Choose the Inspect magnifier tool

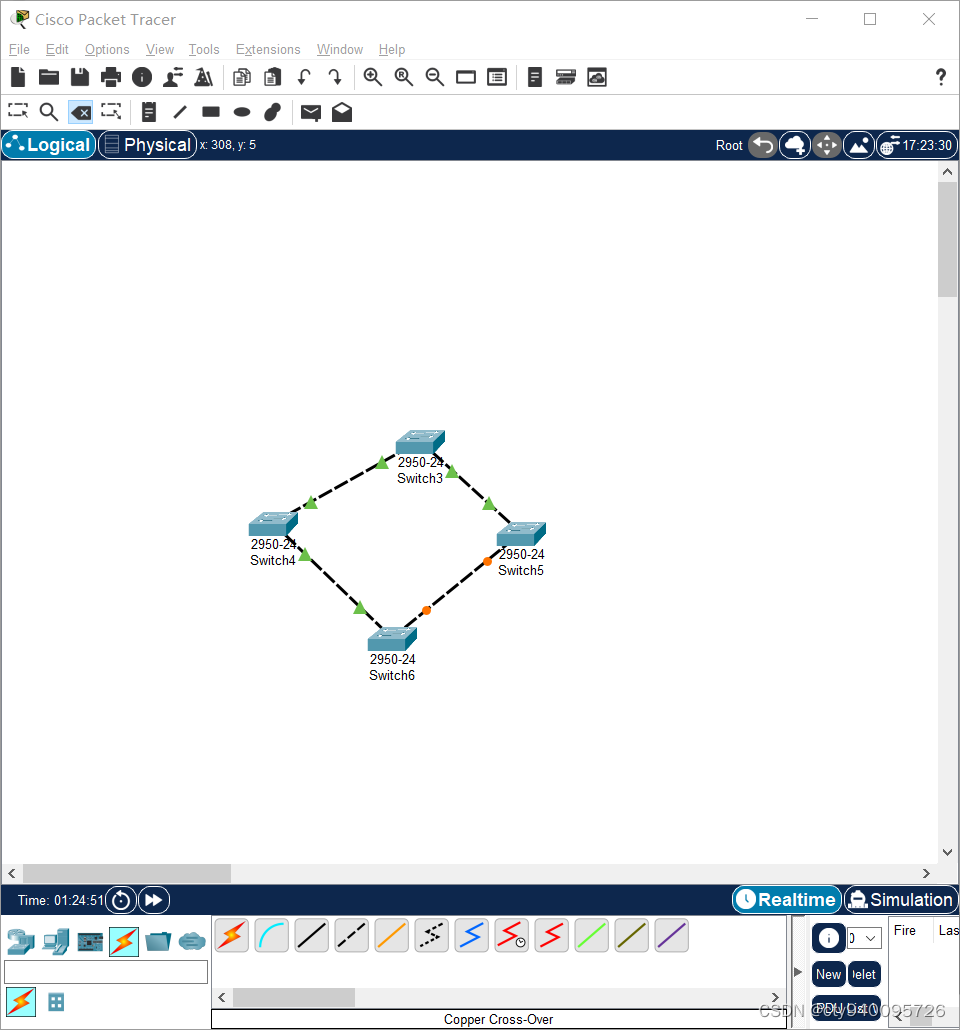coord(49,112)
